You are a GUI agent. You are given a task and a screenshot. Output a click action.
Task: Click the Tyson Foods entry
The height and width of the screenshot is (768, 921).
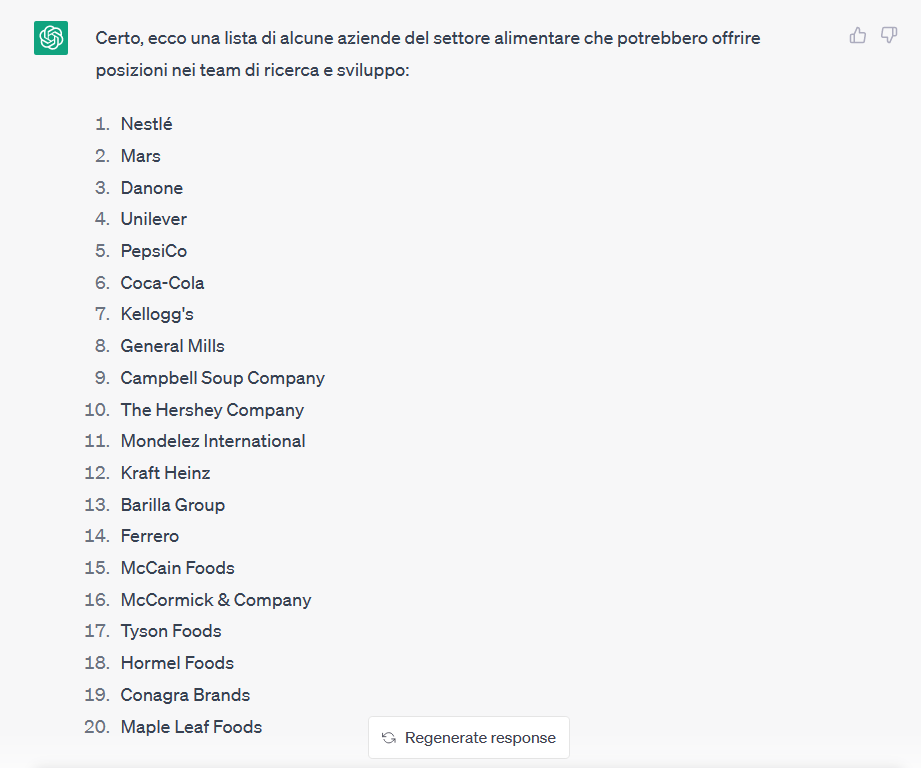pyautogui.click(x=171, y=631)
